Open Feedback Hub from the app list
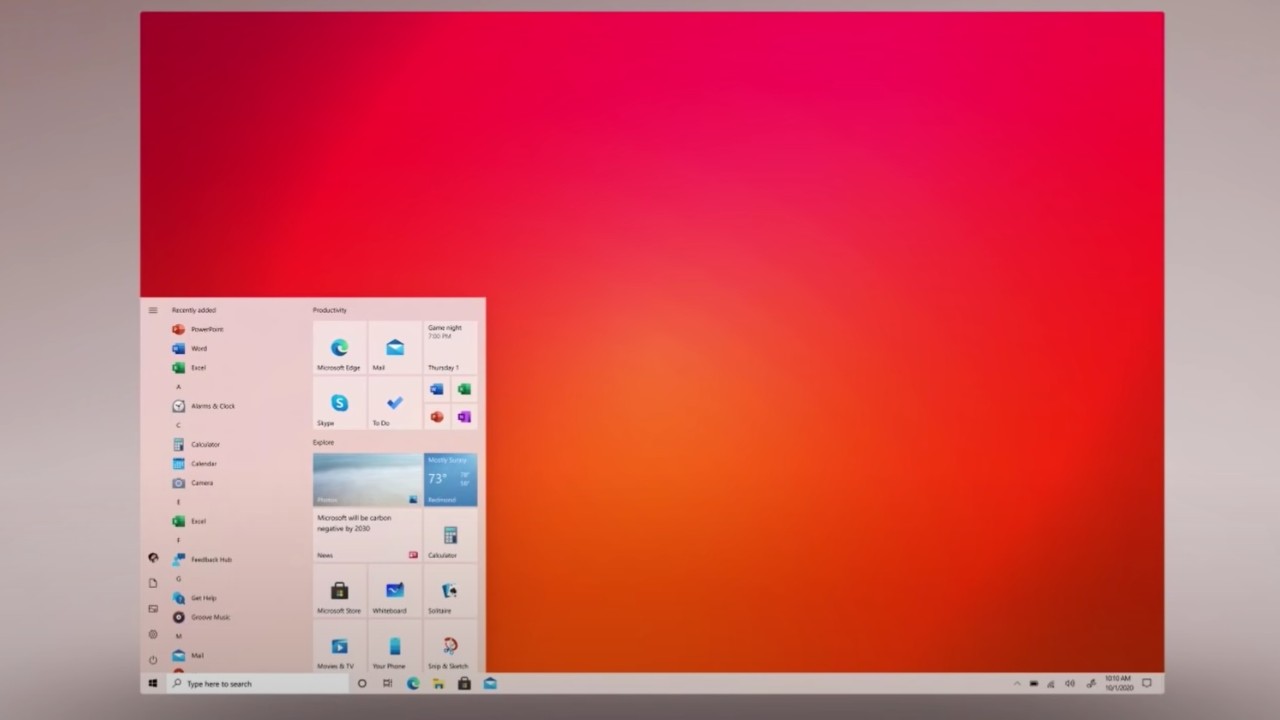The height and width of the screenshot is (720, 1280). pyautogui.click(x=210, y=560)
